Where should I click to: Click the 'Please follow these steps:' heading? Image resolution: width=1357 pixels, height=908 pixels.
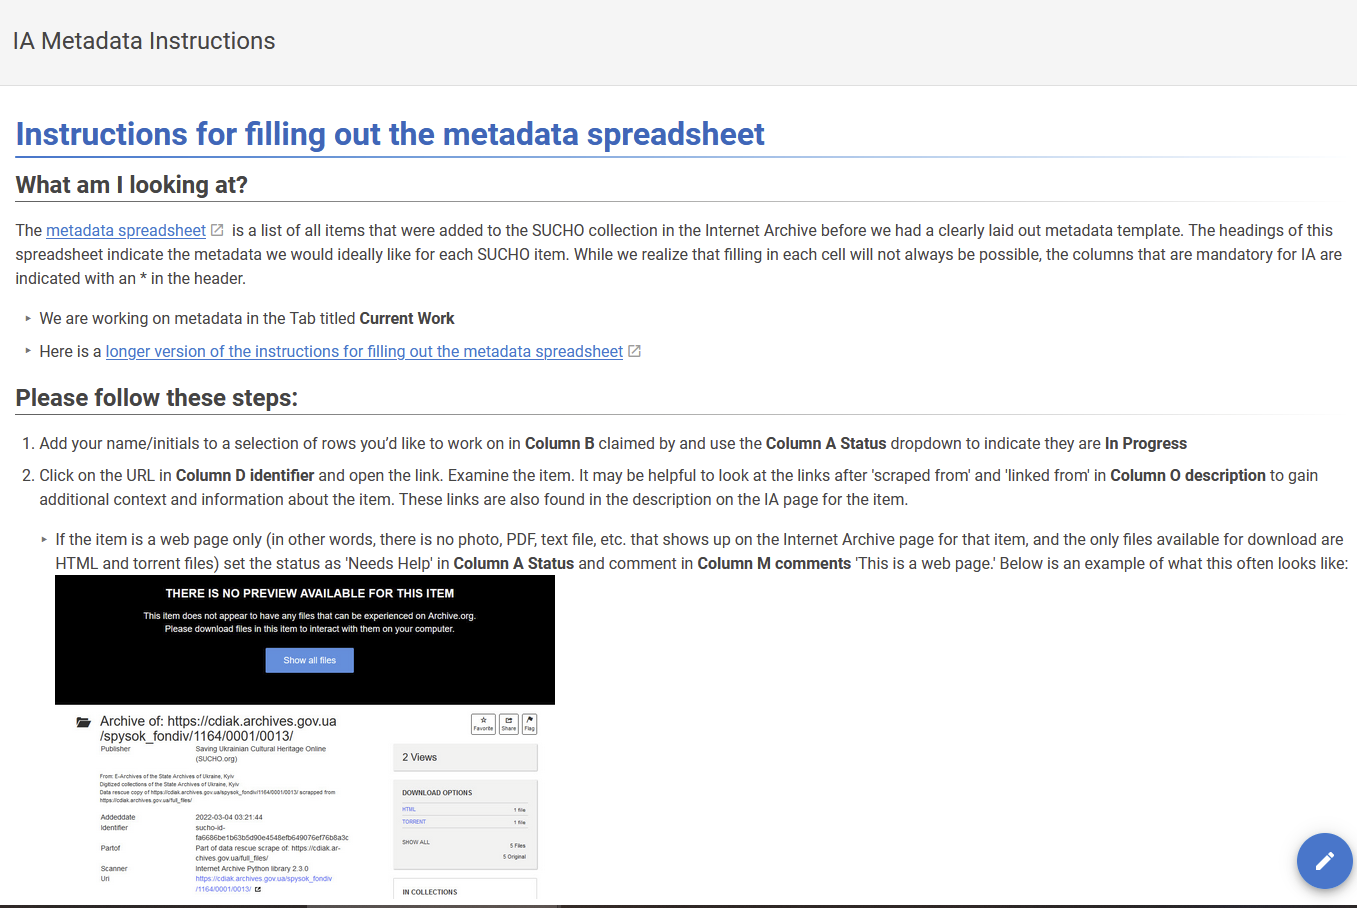157,398
